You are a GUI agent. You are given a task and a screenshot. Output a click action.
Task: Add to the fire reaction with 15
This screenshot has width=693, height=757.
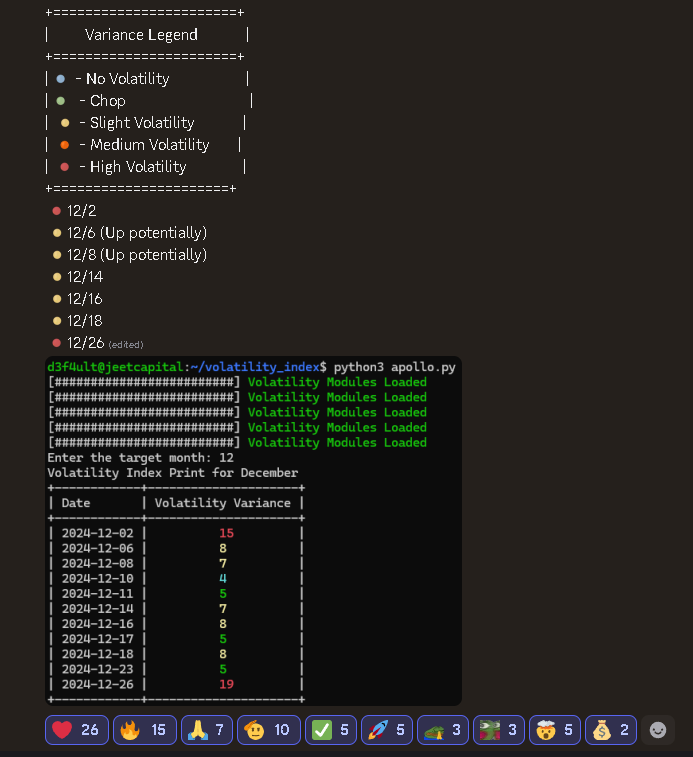[x=145, y=730]
